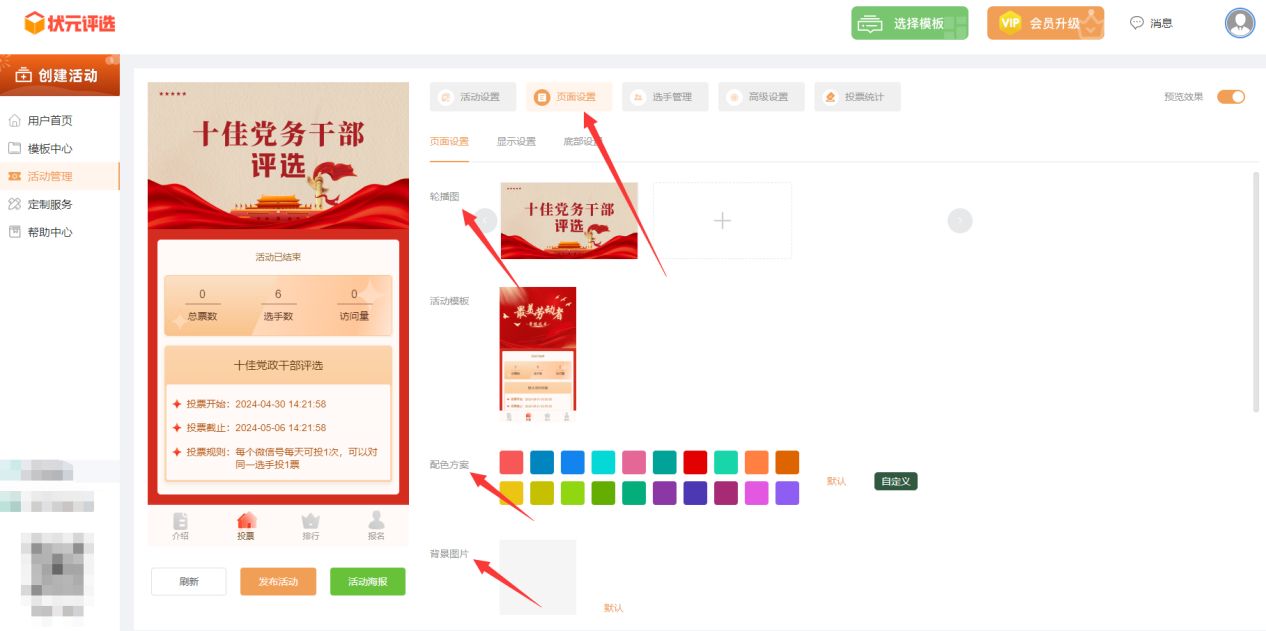Open the user avatar at top right
The height and width of the screenshot is (631, 1266).
pos(1238,23)
